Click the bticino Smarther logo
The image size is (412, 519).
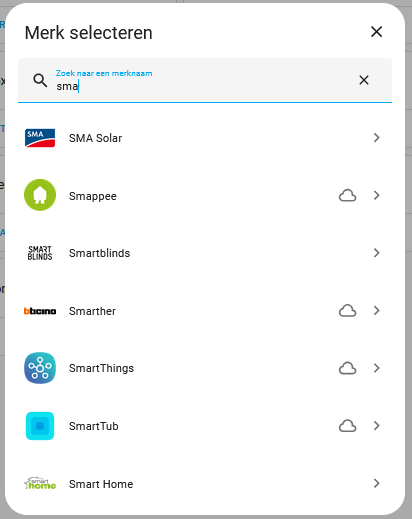pyautogui.click(x=40, y=311)
